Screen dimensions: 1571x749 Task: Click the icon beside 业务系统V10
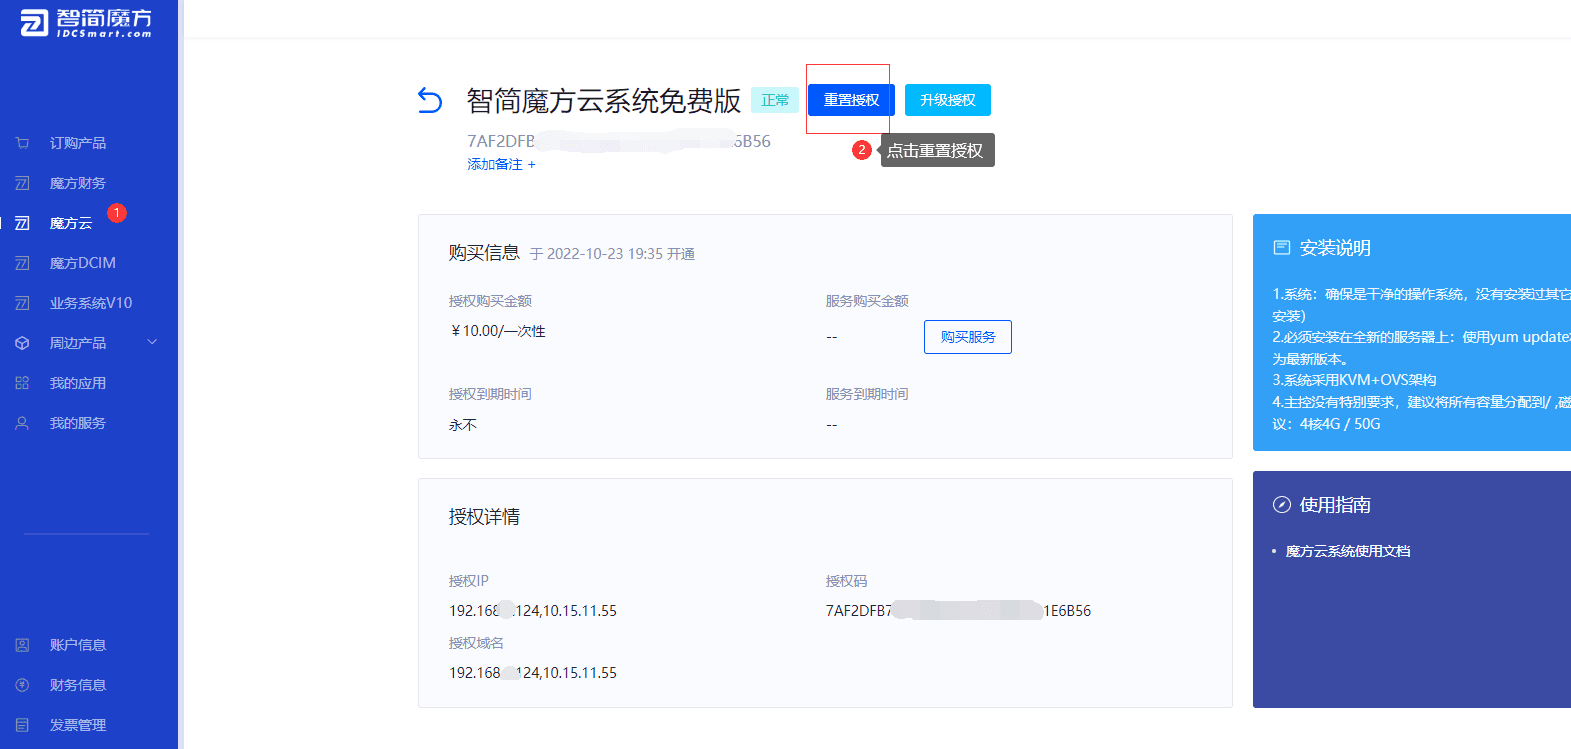[x=22, y=303]
